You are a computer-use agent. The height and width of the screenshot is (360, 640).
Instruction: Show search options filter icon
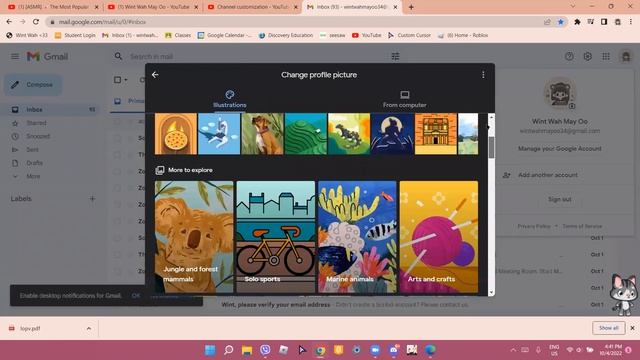(x=395, y=56)
